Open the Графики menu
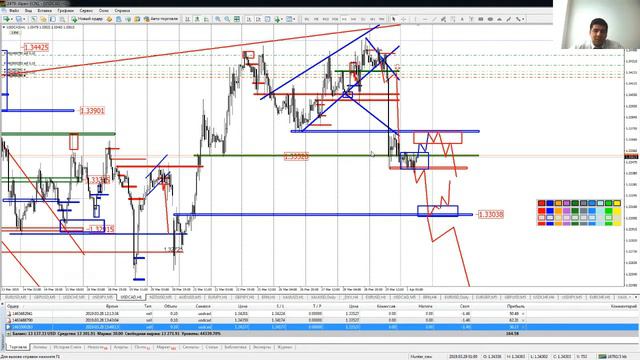Screen dimensions: 640x360 [66, 11]
